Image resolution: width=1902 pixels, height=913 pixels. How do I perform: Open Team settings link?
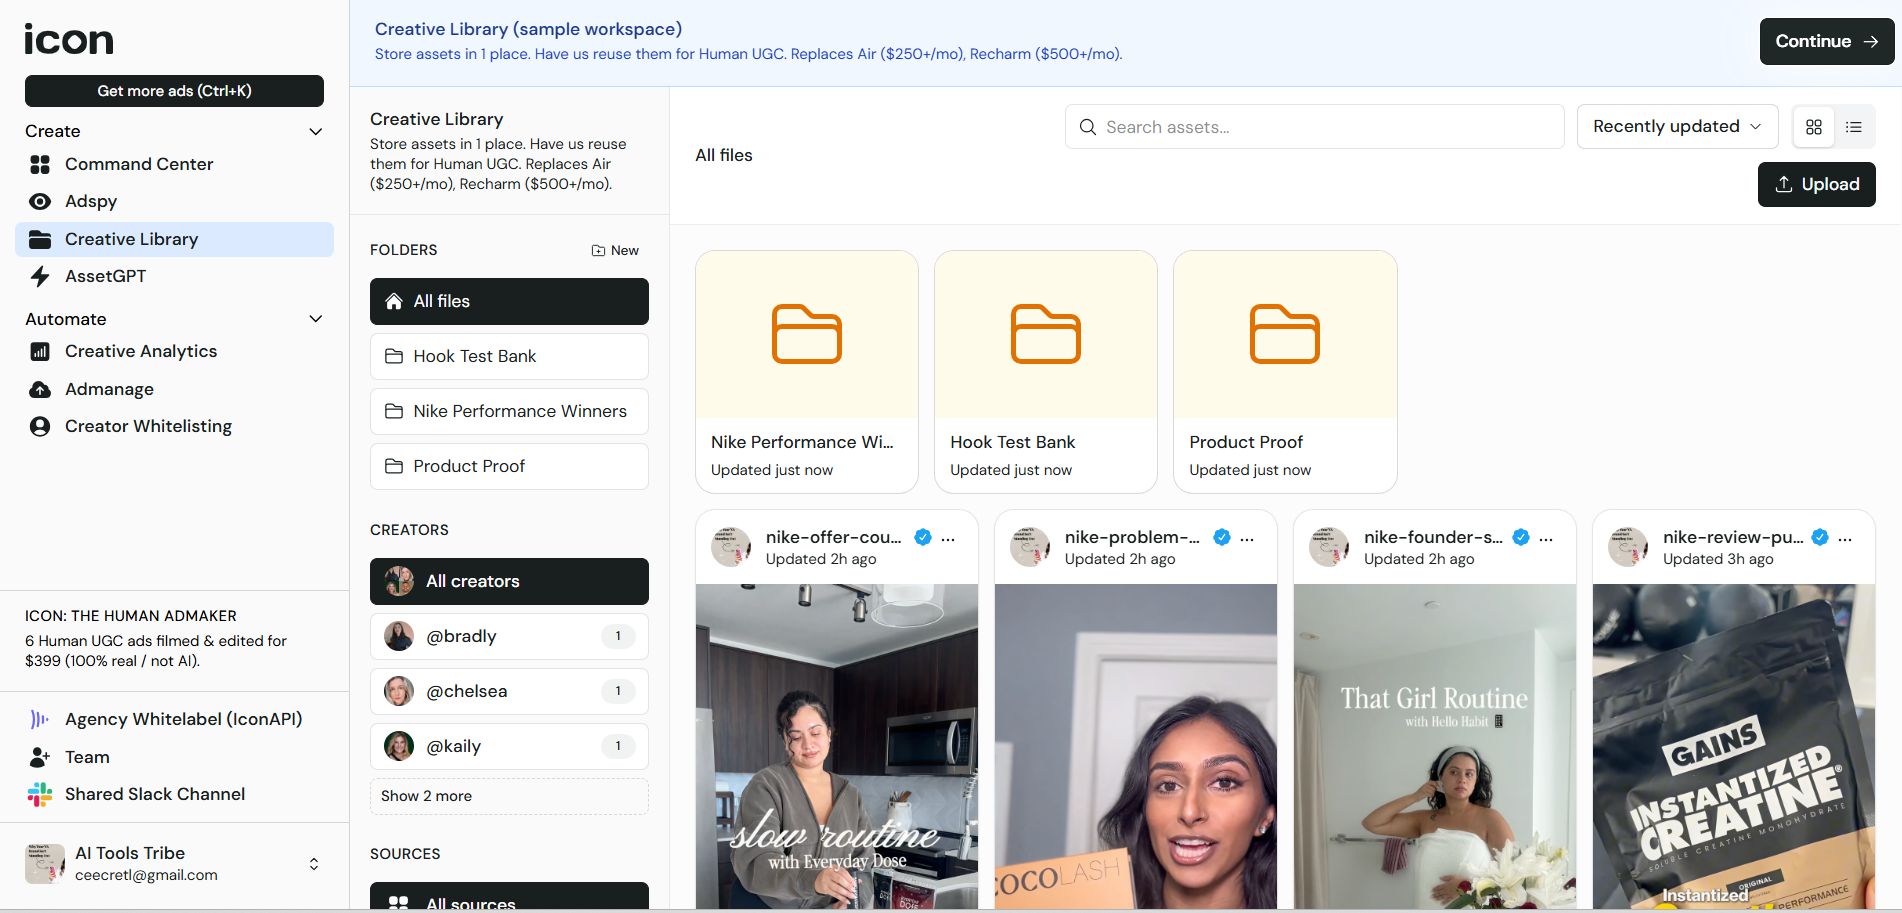pos(174,757)
